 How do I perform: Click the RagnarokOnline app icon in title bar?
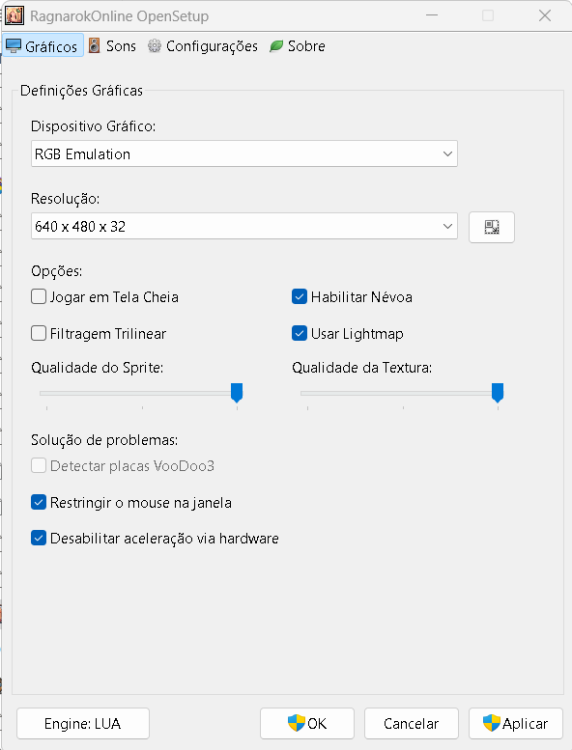(14, 15)
